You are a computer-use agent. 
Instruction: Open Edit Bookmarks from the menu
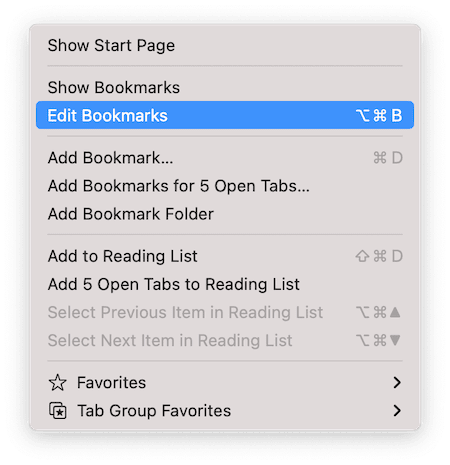coord(225,115)
